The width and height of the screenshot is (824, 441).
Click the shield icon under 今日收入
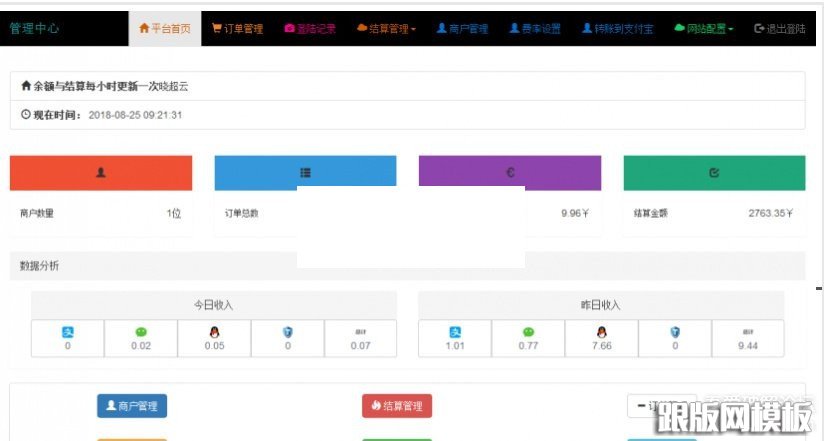(x=288, y=332)
